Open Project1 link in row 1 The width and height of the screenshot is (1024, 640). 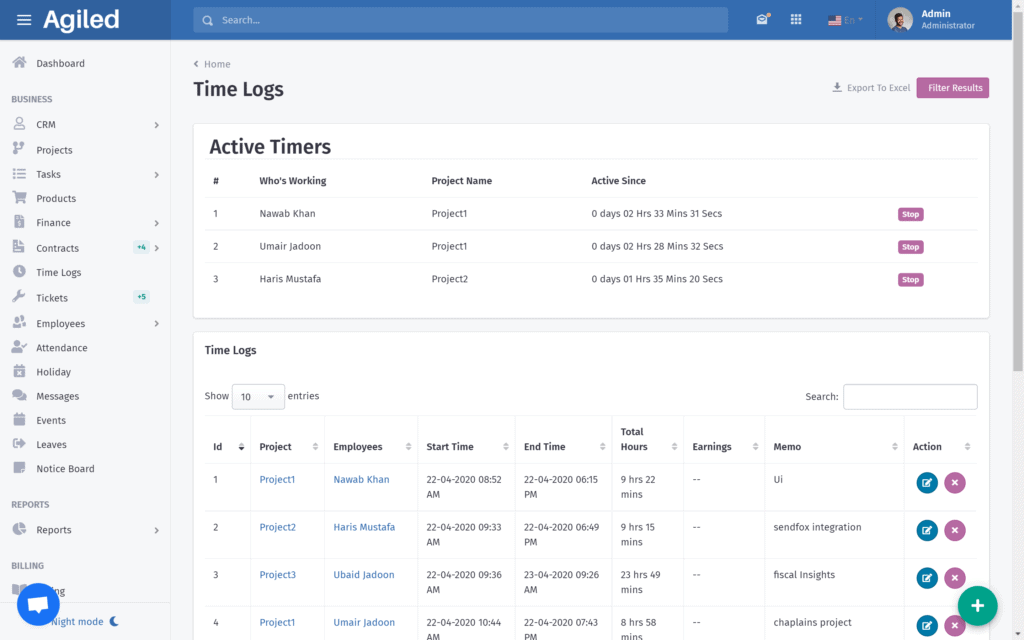277,479
